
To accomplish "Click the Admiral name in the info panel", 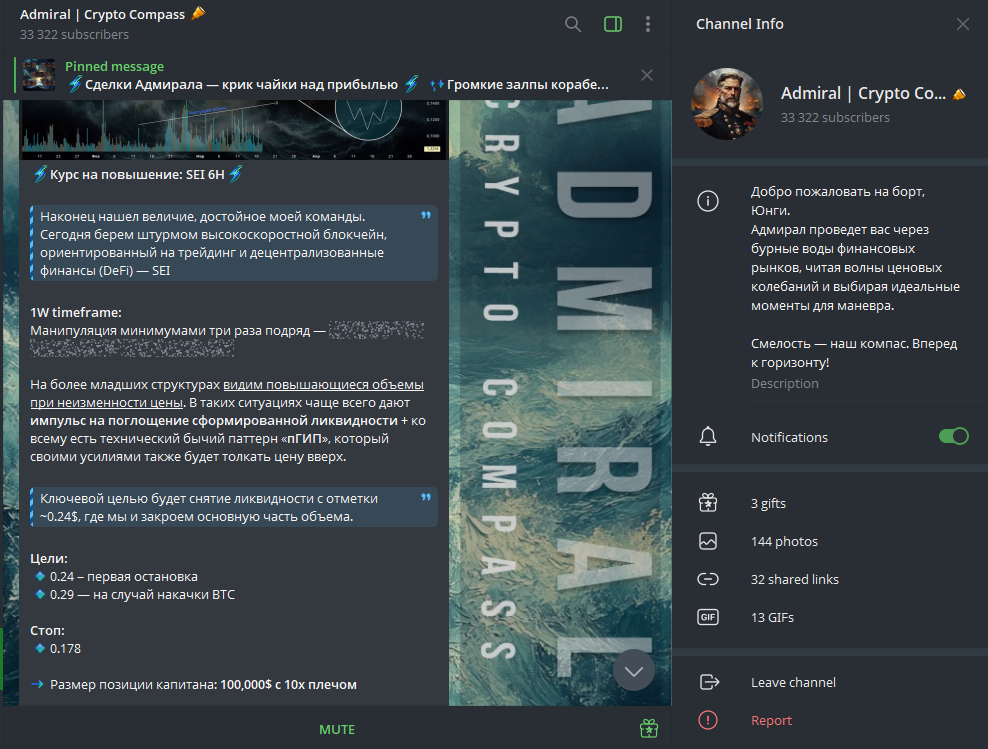I will point(863,93).
